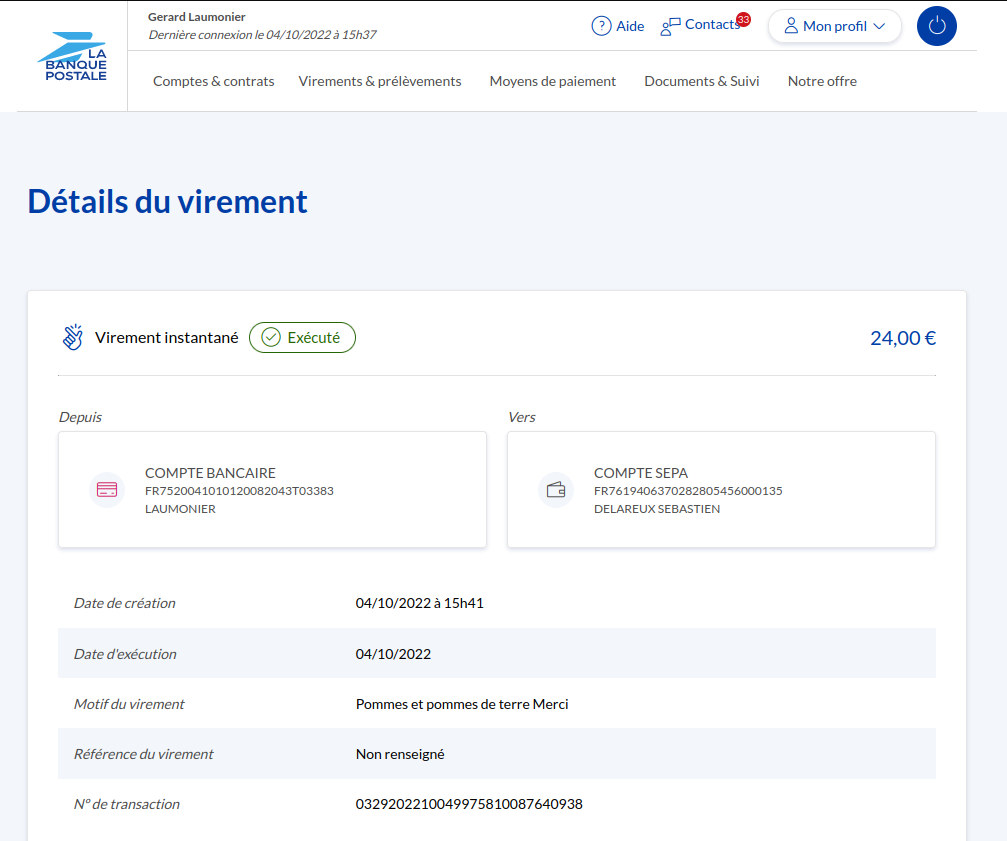Screen dimensions: 1007x841
Task: Click the user silhouette profile icon
Action: click(x=791, y=26)
